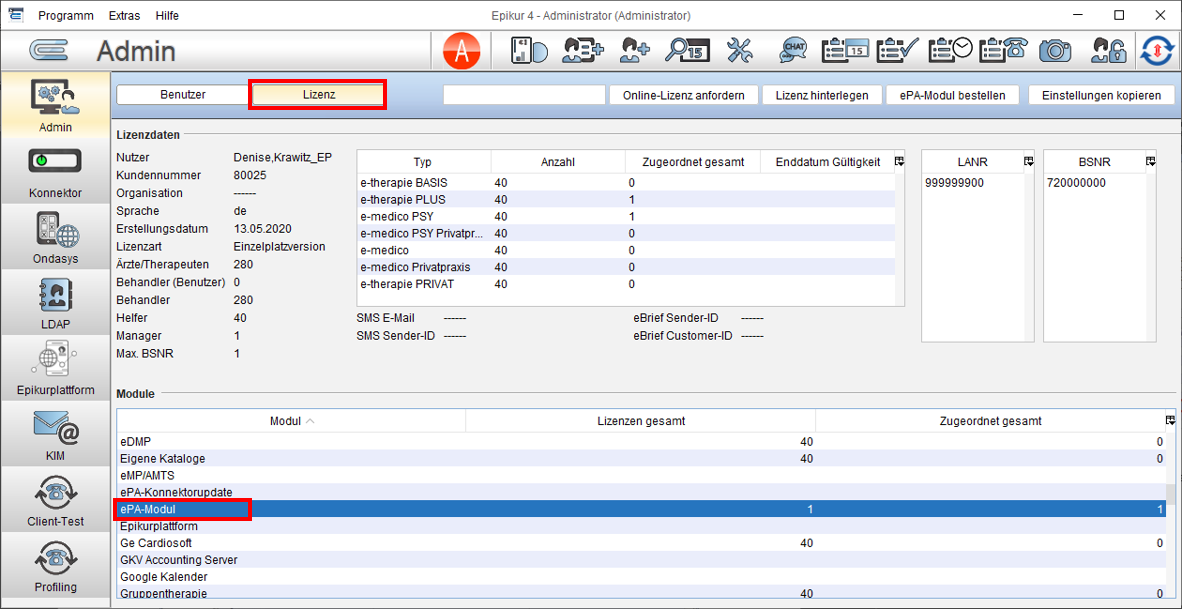
Task: Select the Admin section in the sidebar
Action: 54,105
